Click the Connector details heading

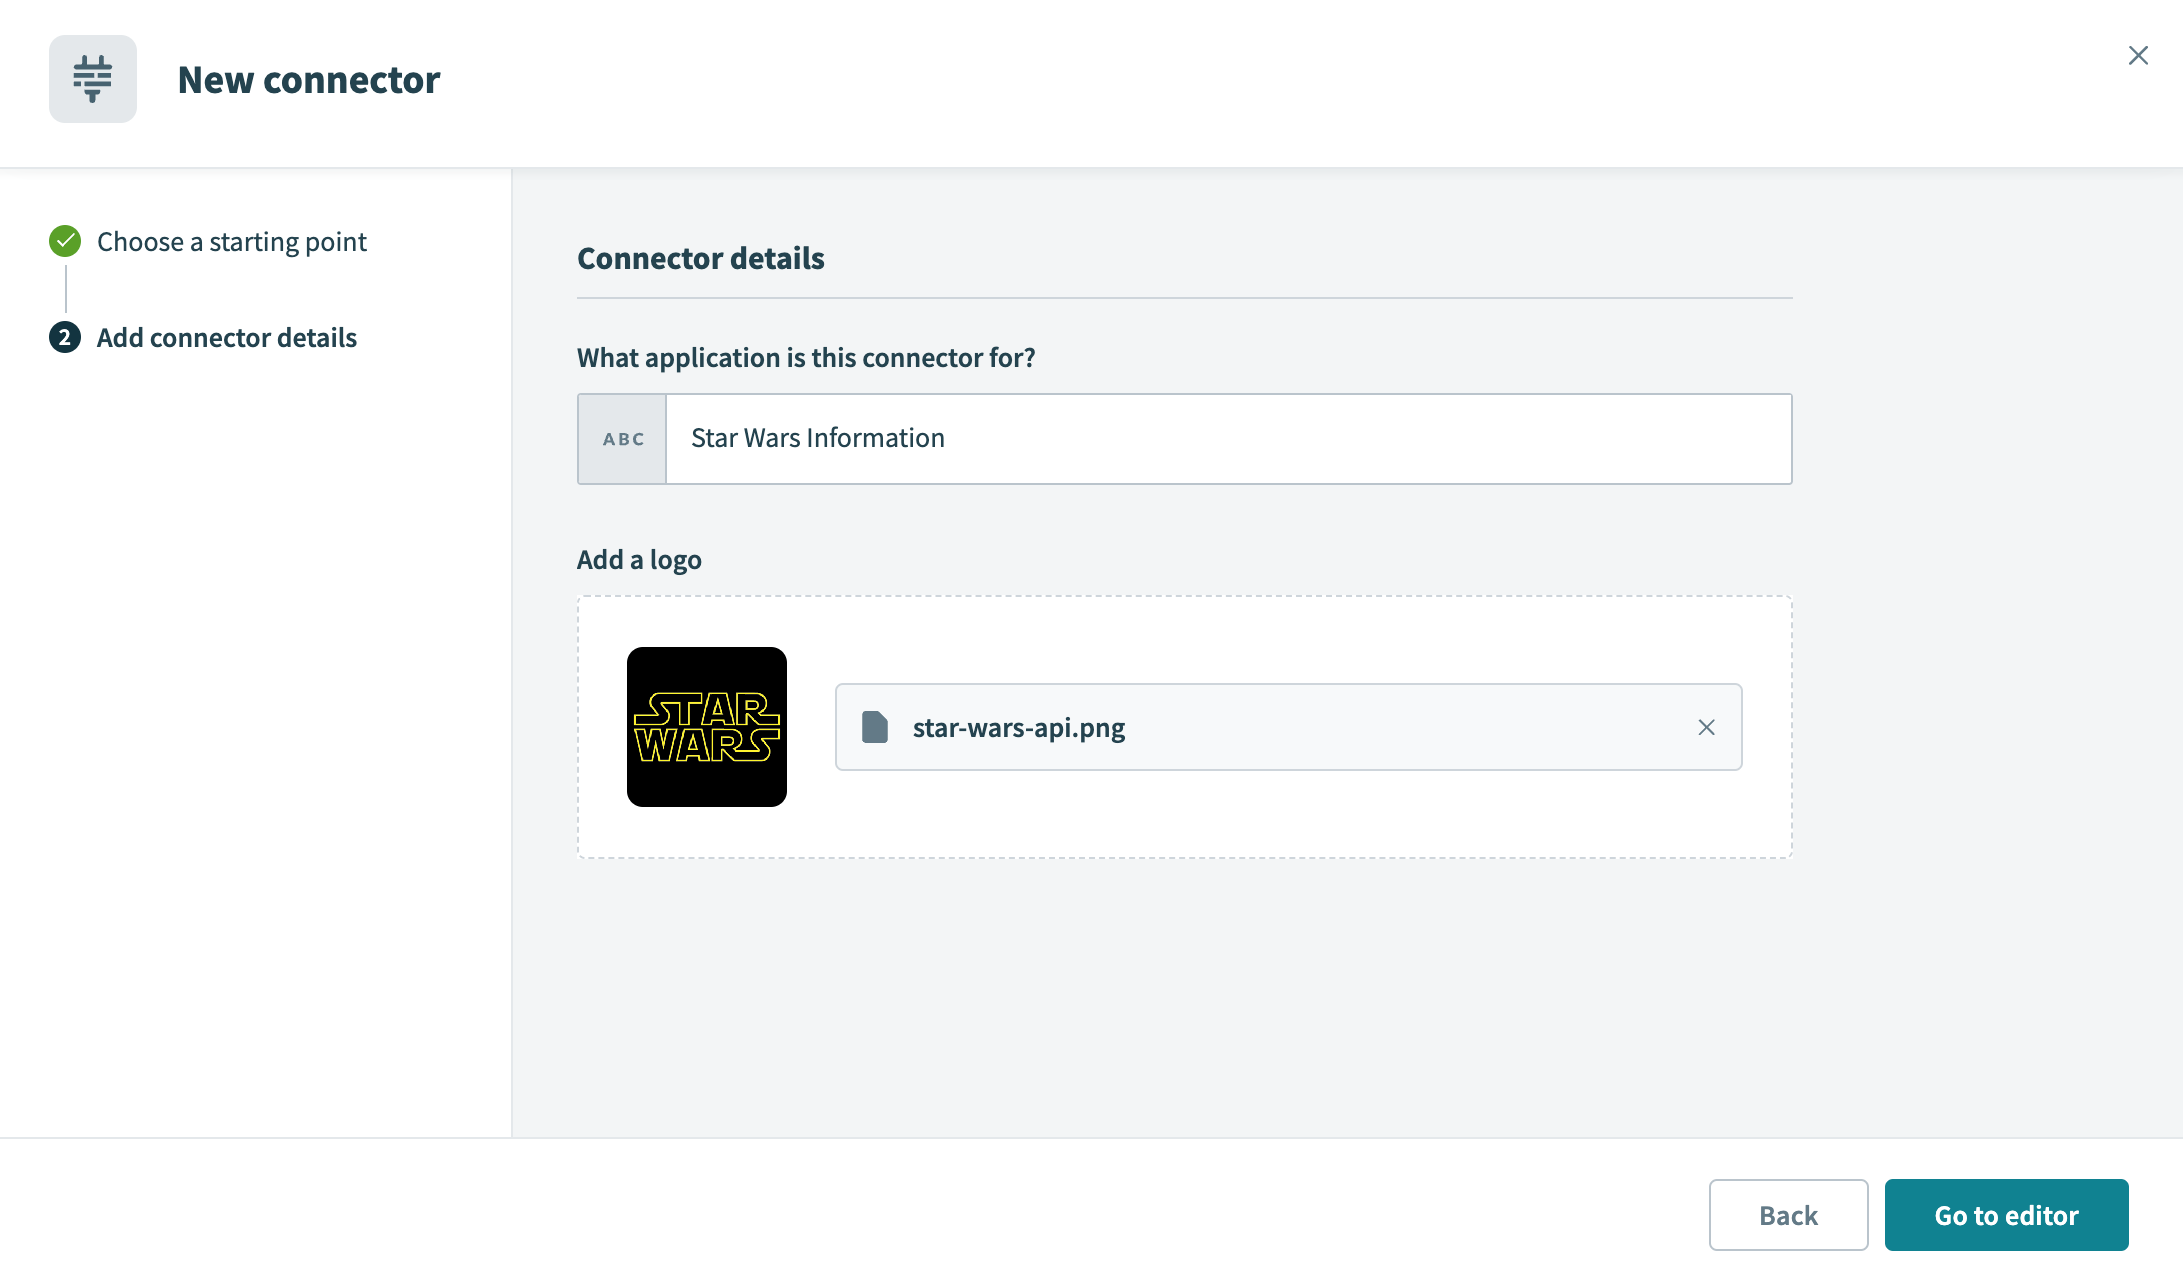700,259
